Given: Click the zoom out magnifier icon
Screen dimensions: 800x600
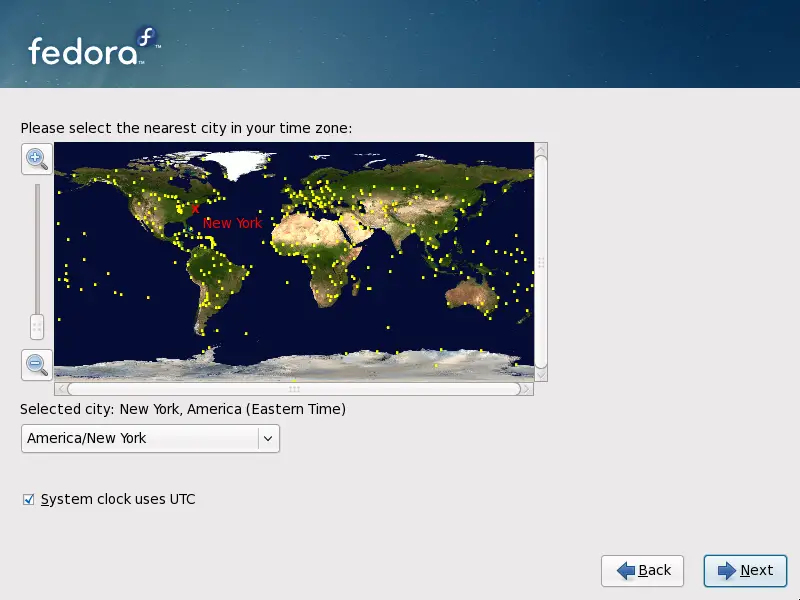Looking at the screenshot, I should [x=36, y=364].
